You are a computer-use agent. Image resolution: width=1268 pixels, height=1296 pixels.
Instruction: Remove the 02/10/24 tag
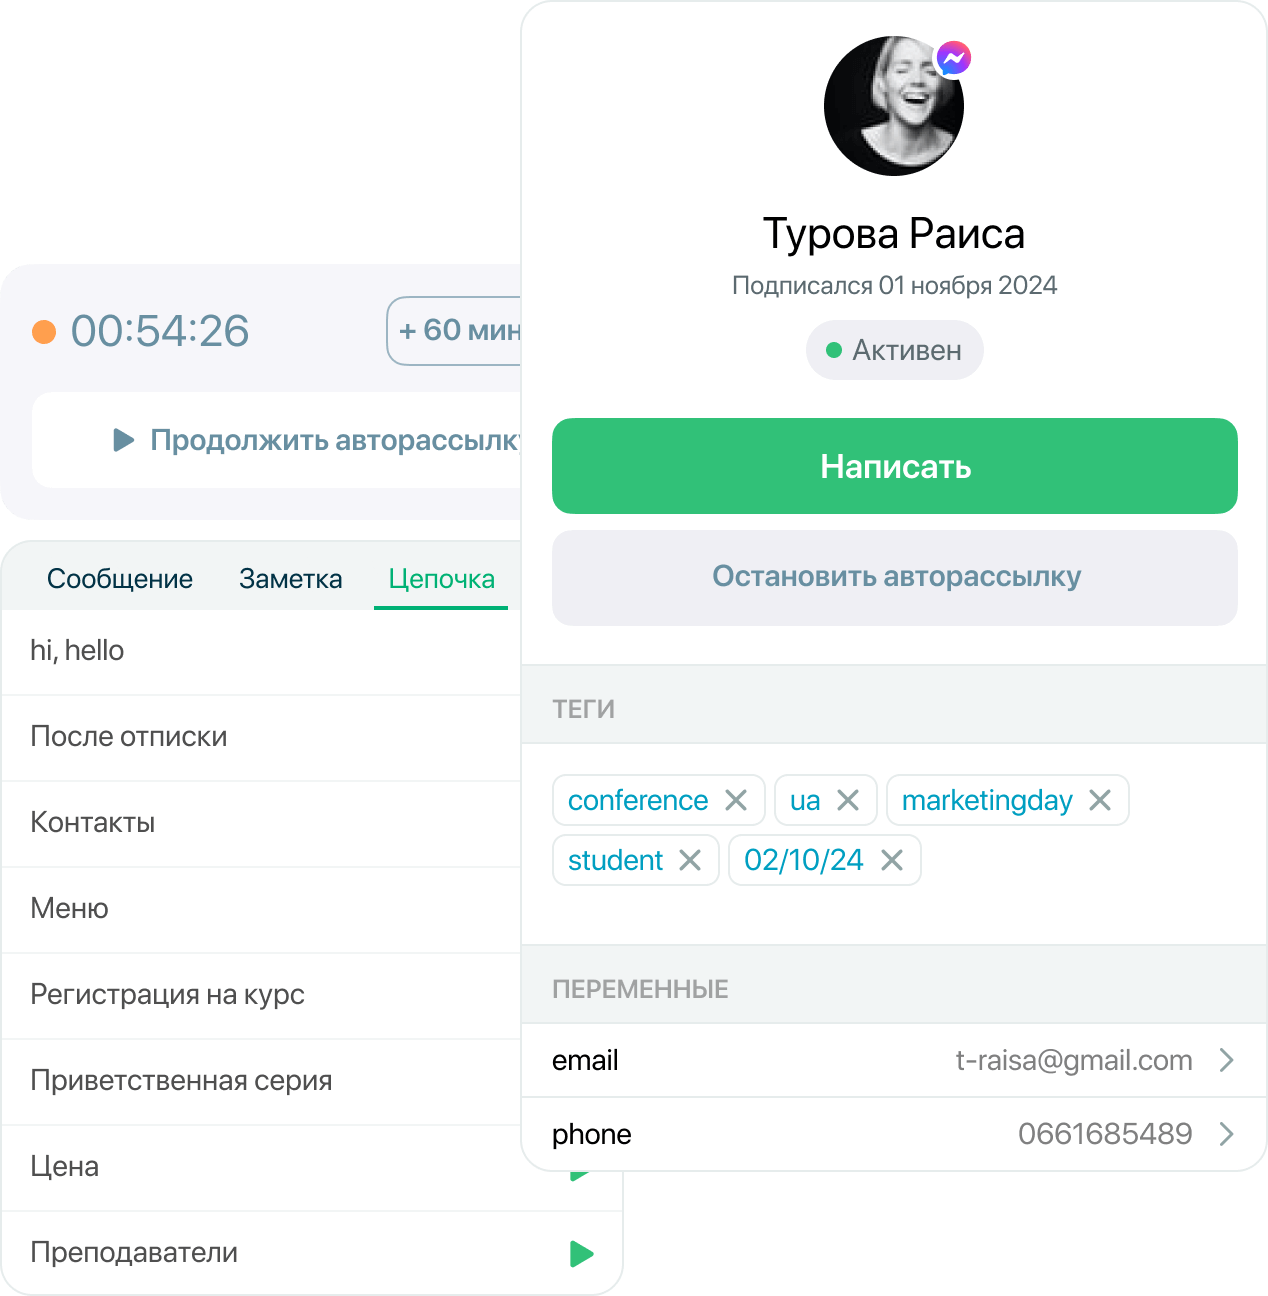click(x=893, y=860)
